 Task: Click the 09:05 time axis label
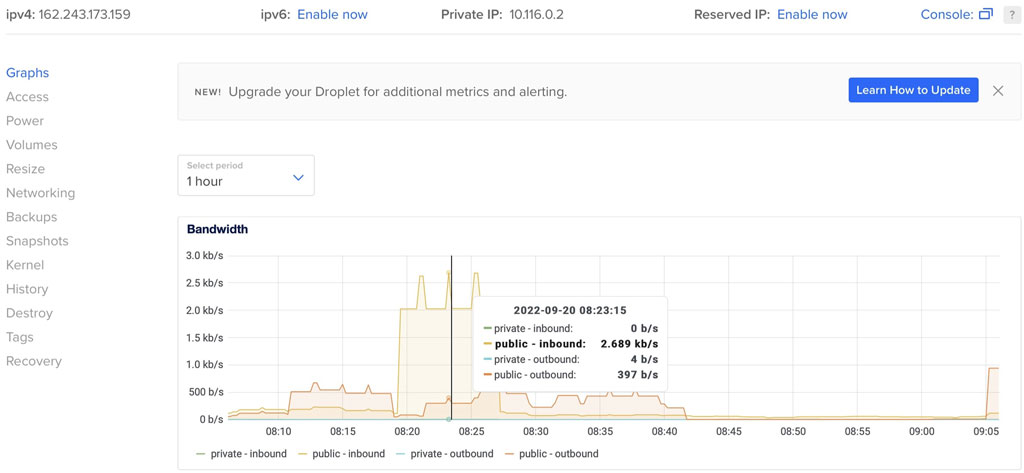click(986, 432)
